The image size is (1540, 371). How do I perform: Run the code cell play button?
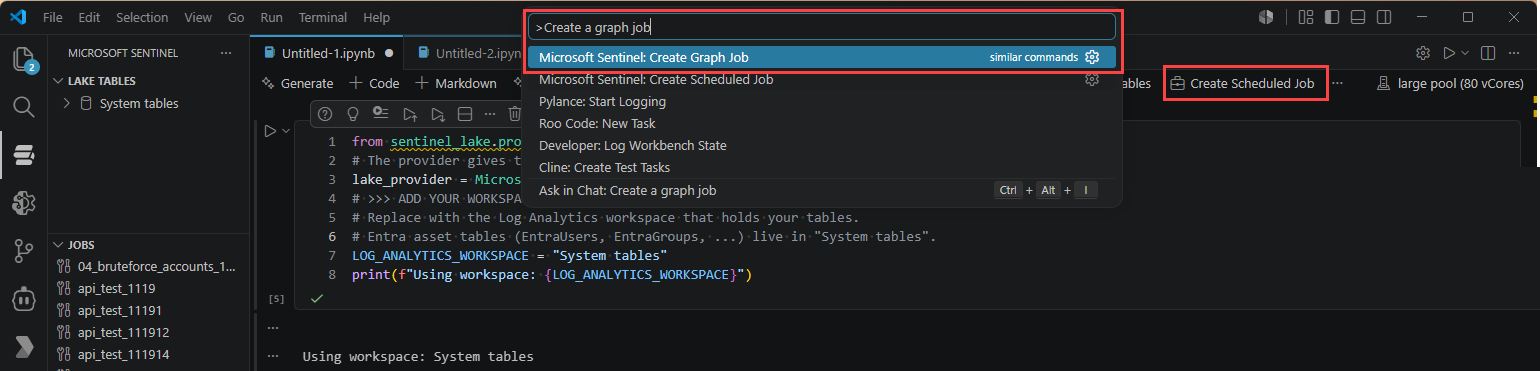(x=269, y=131)
